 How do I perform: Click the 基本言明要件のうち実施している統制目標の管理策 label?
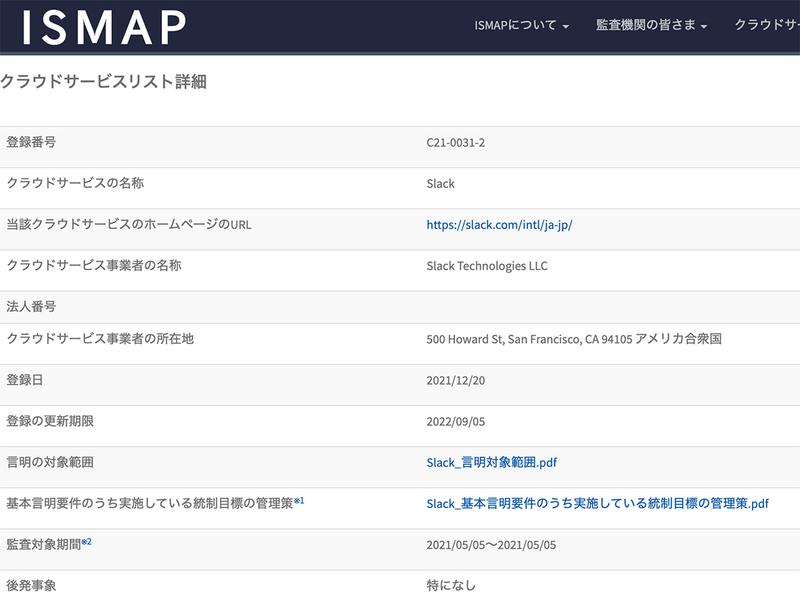coord(150,504)
